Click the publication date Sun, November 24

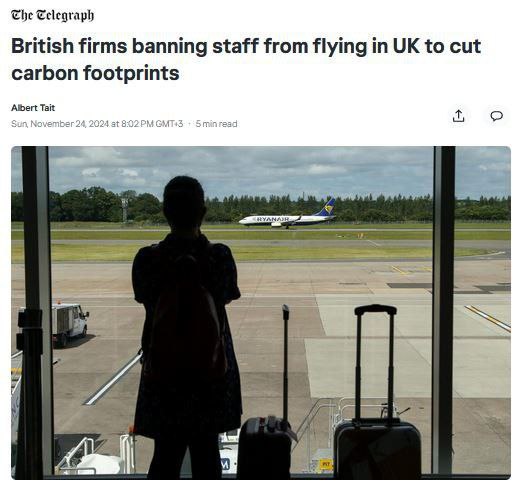point(60,124)
